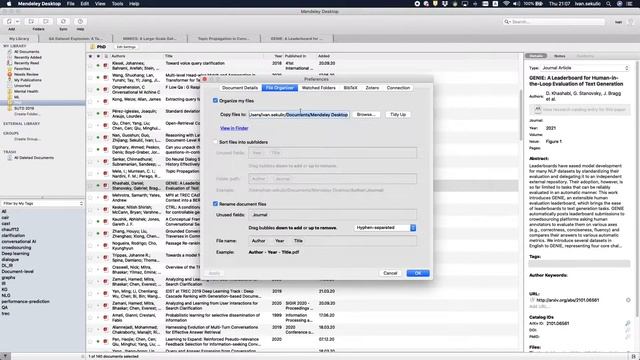
Task: Select the 'Deep learning' tag
Action: [x=15, y=253]
